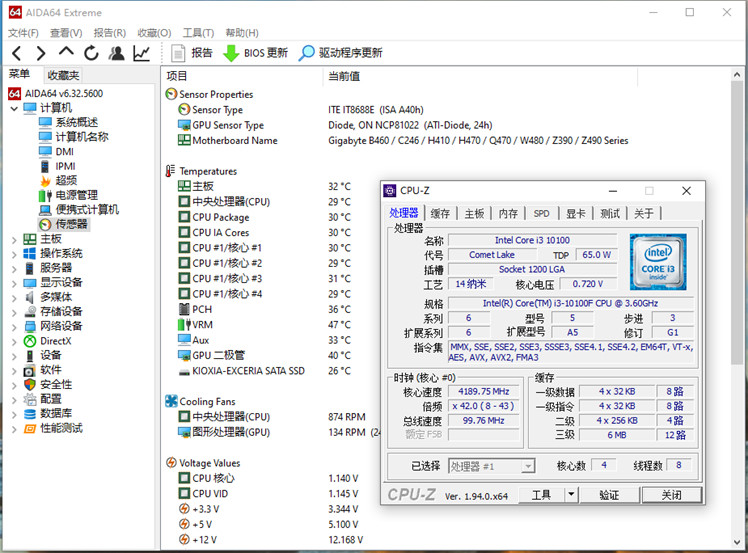Click the back navigation arrow in toolbar

17,53
